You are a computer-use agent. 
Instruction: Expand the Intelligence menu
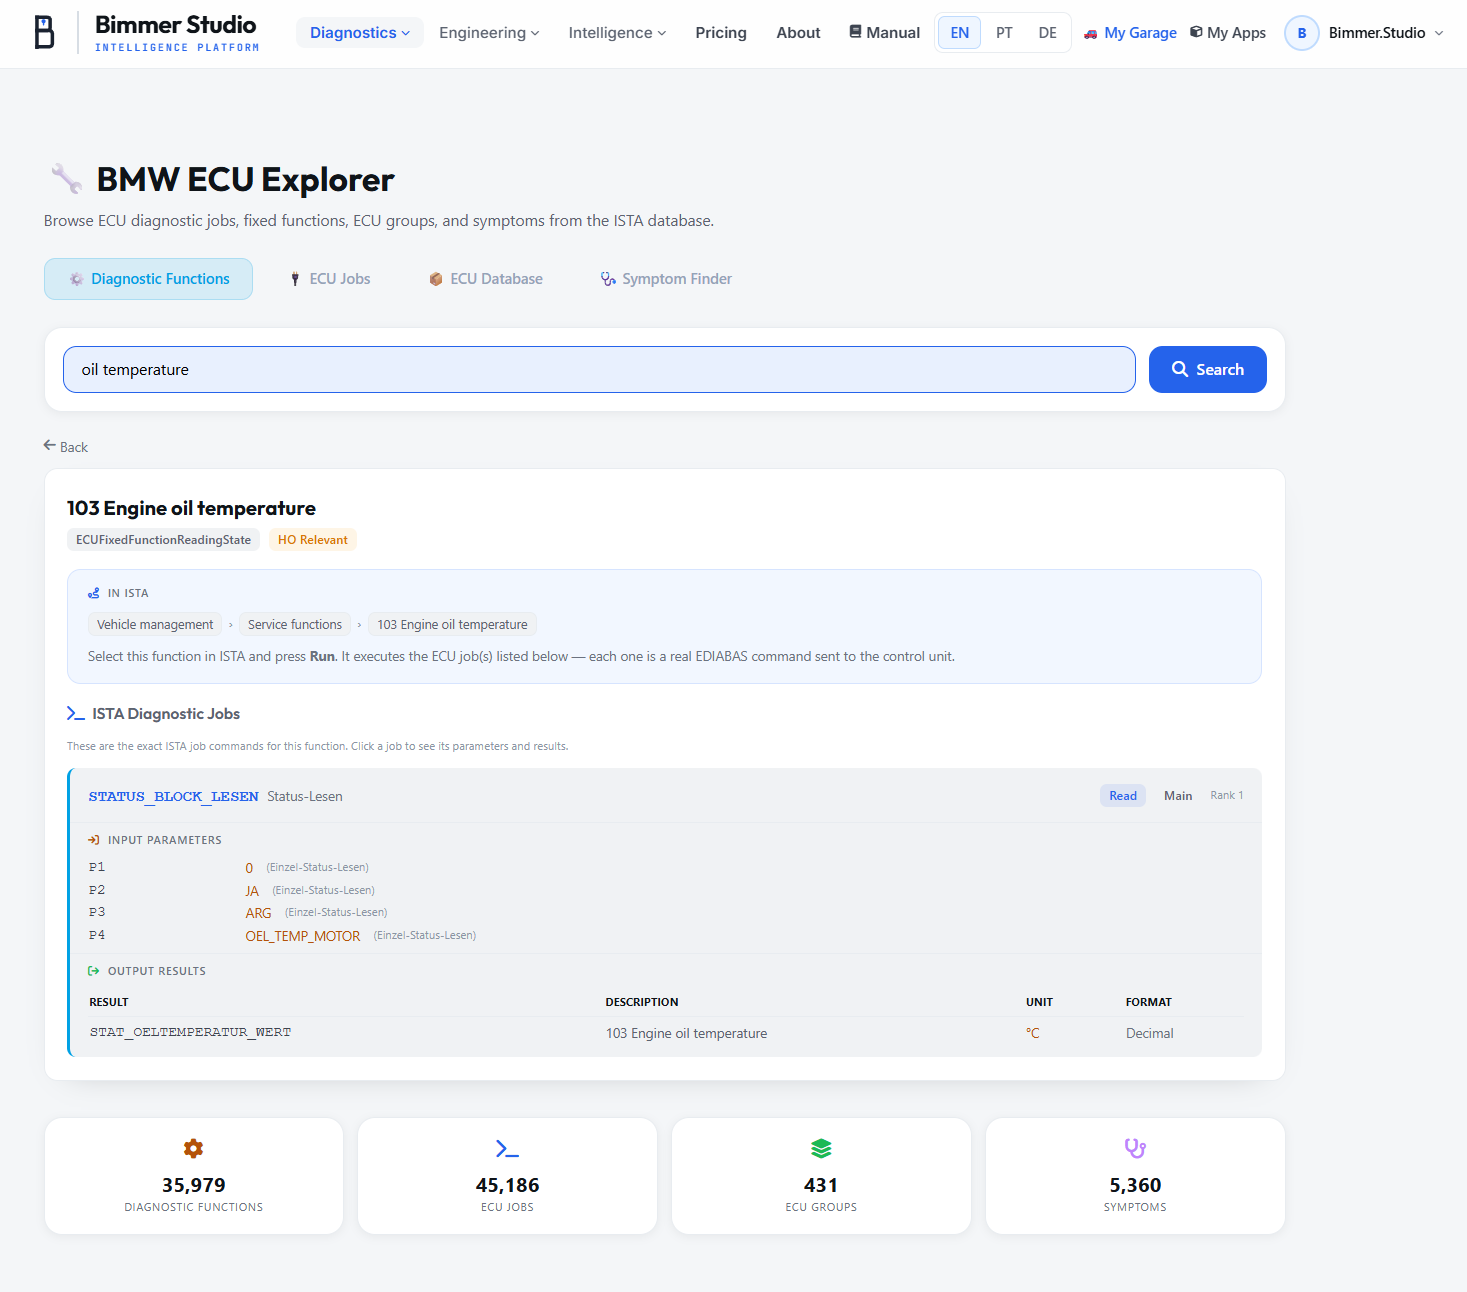[617, 33]
